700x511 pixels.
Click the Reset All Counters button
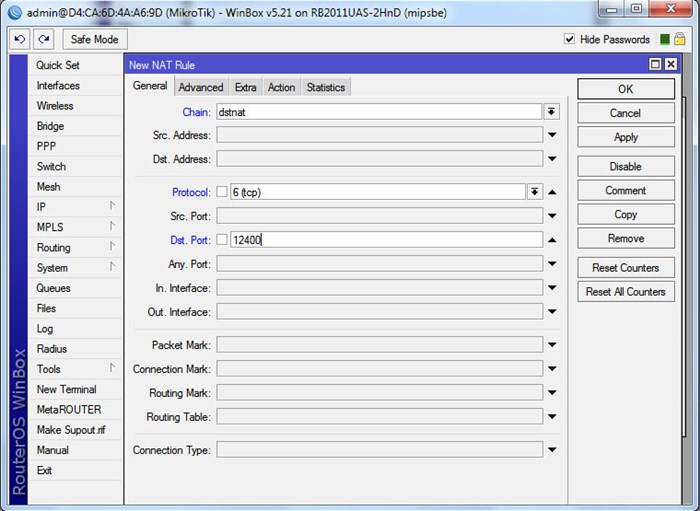coord(626,291)
